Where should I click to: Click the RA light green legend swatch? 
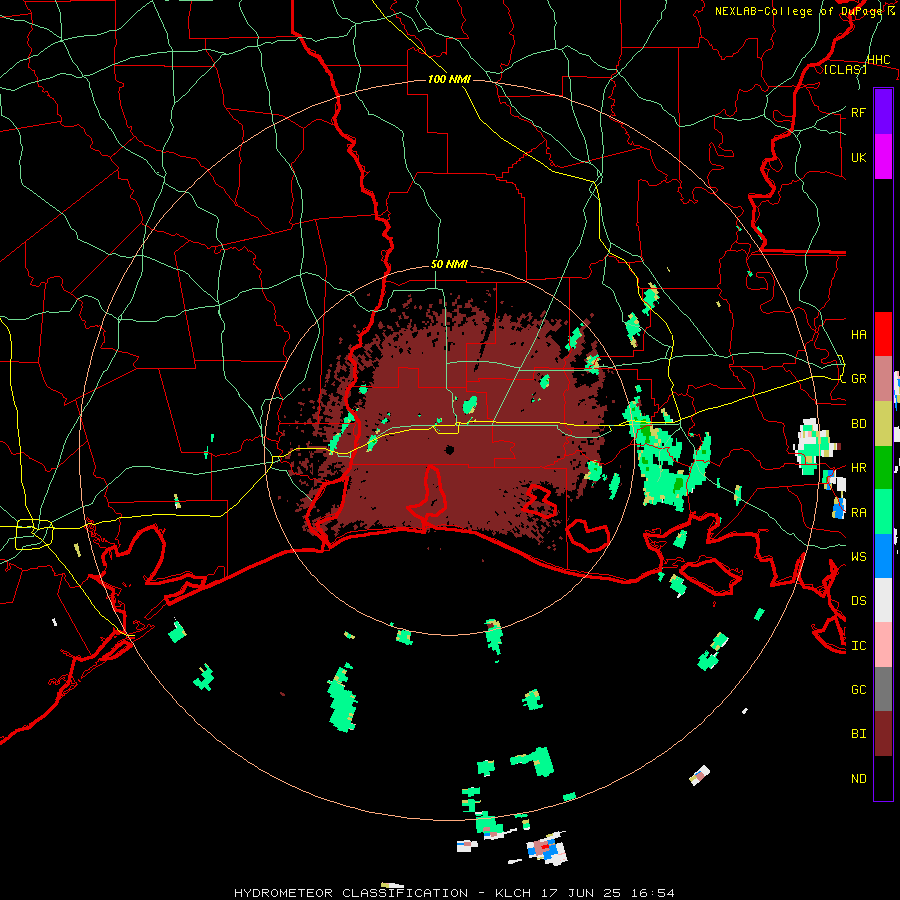point(883,512)
